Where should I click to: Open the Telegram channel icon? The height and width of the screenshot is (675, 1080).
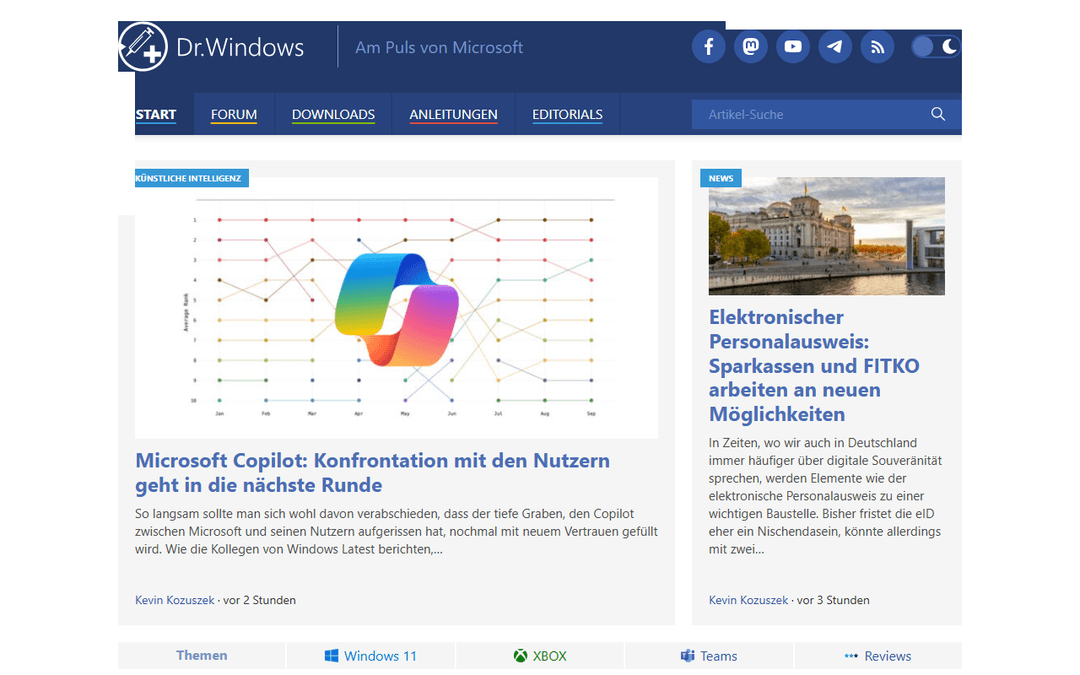pos(835,47)
